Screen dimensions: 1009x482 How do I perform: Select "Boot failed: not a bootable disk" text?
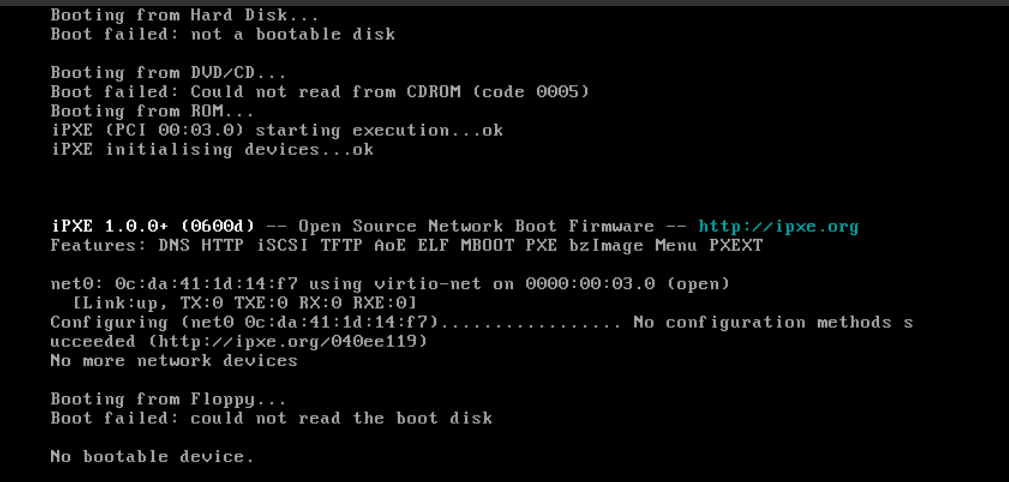[223, 34]
